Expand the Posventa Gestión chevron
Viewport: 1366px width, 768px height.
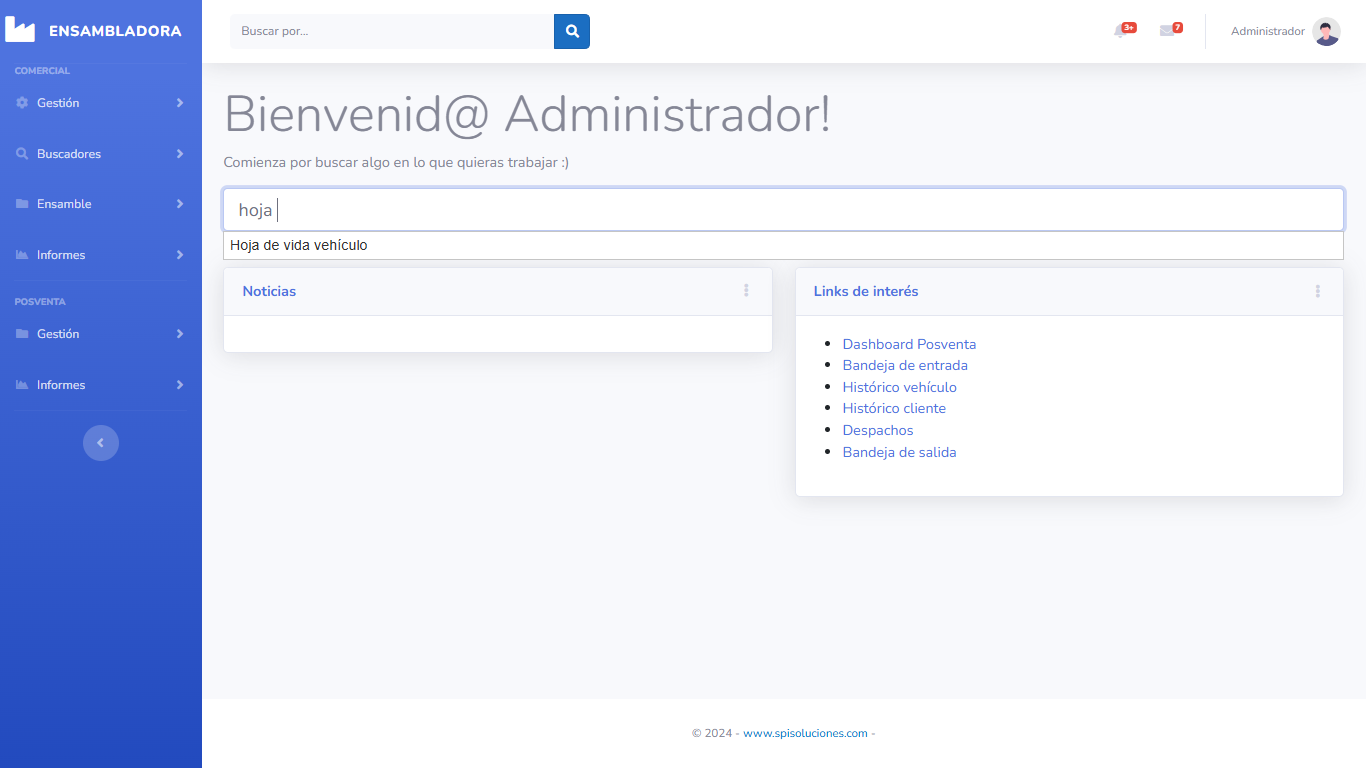pyautogui.click(x=180, y=334)
